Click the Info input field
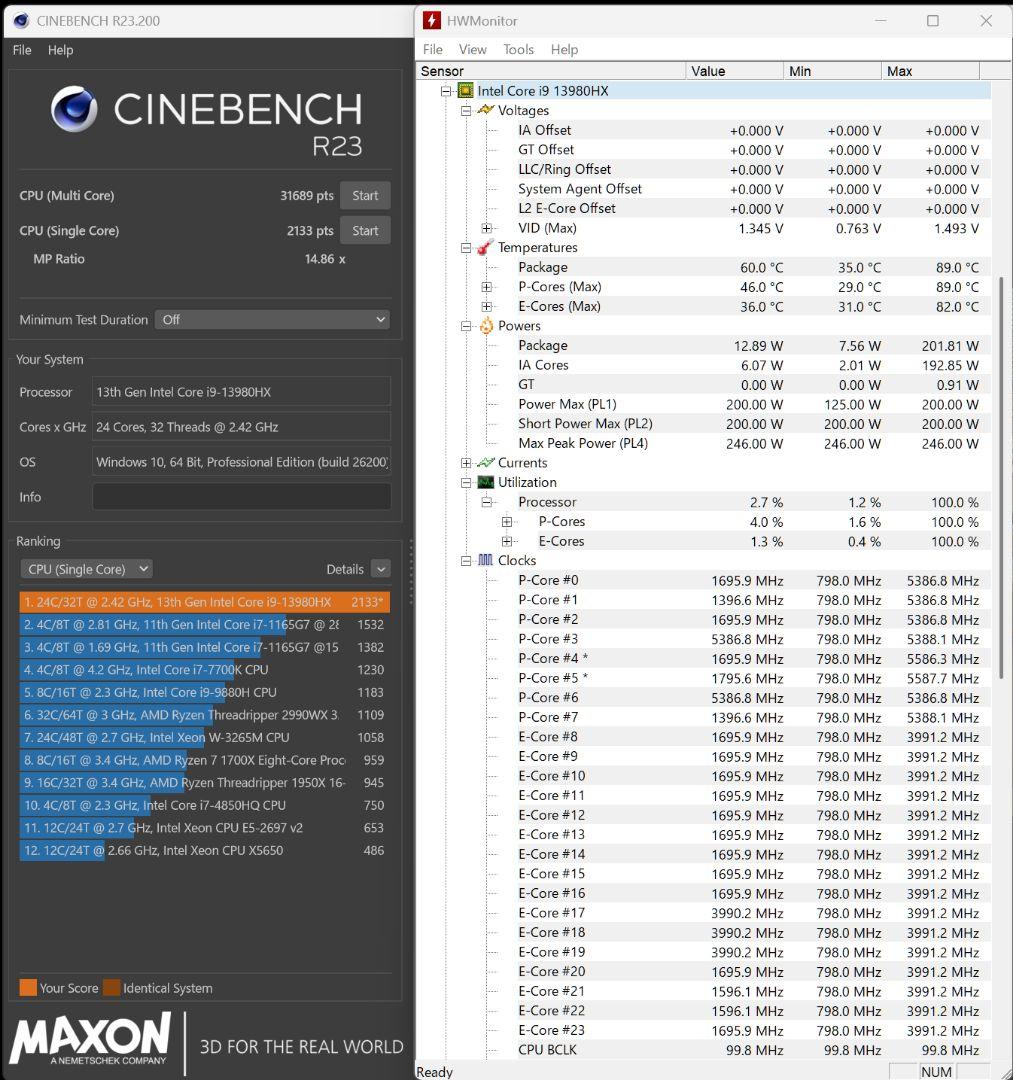The image size is (1013, 1080). (x=242, y=497)
